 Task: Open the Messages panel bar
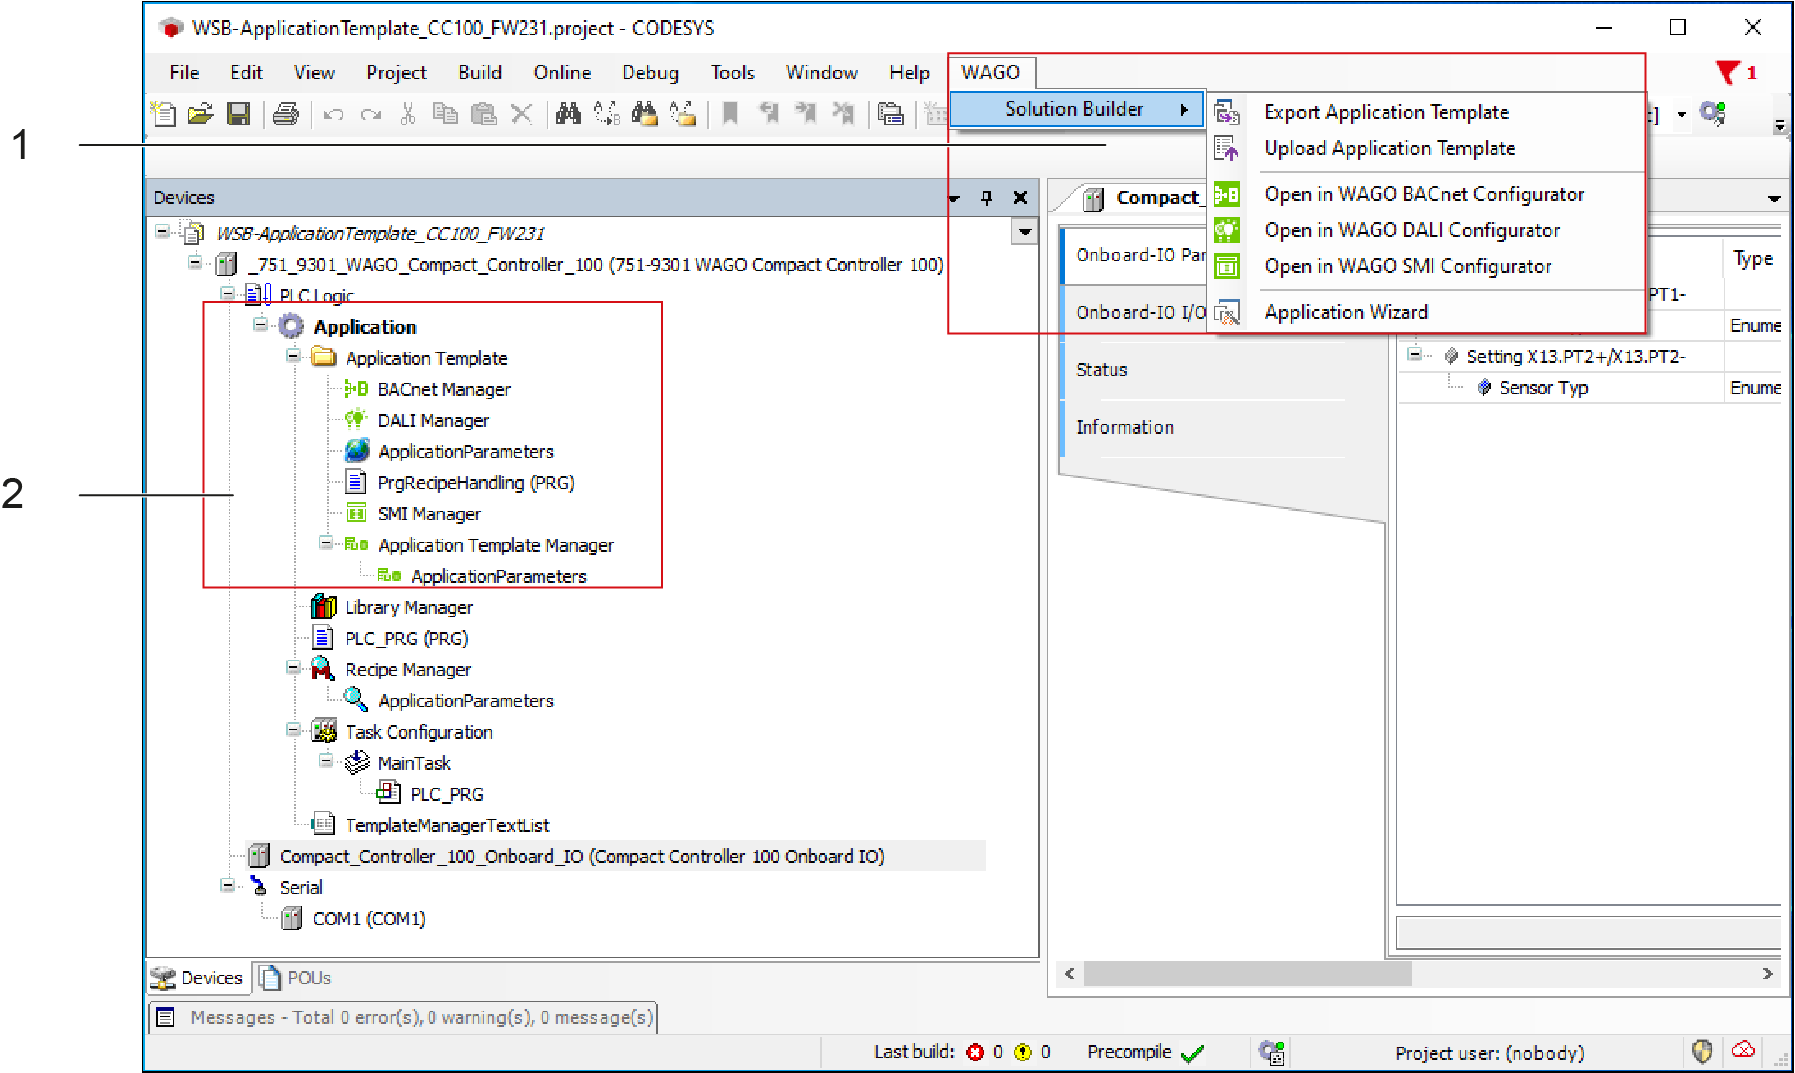click(x=403, y=1017)
